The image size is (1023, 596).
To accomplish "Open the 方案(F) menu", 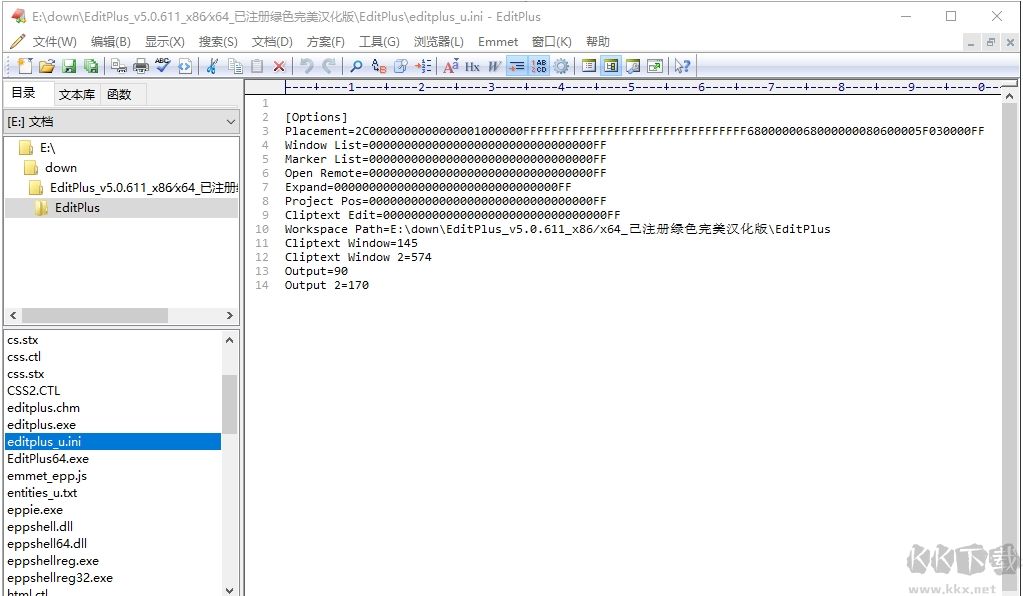I will [x=326, y=42].
